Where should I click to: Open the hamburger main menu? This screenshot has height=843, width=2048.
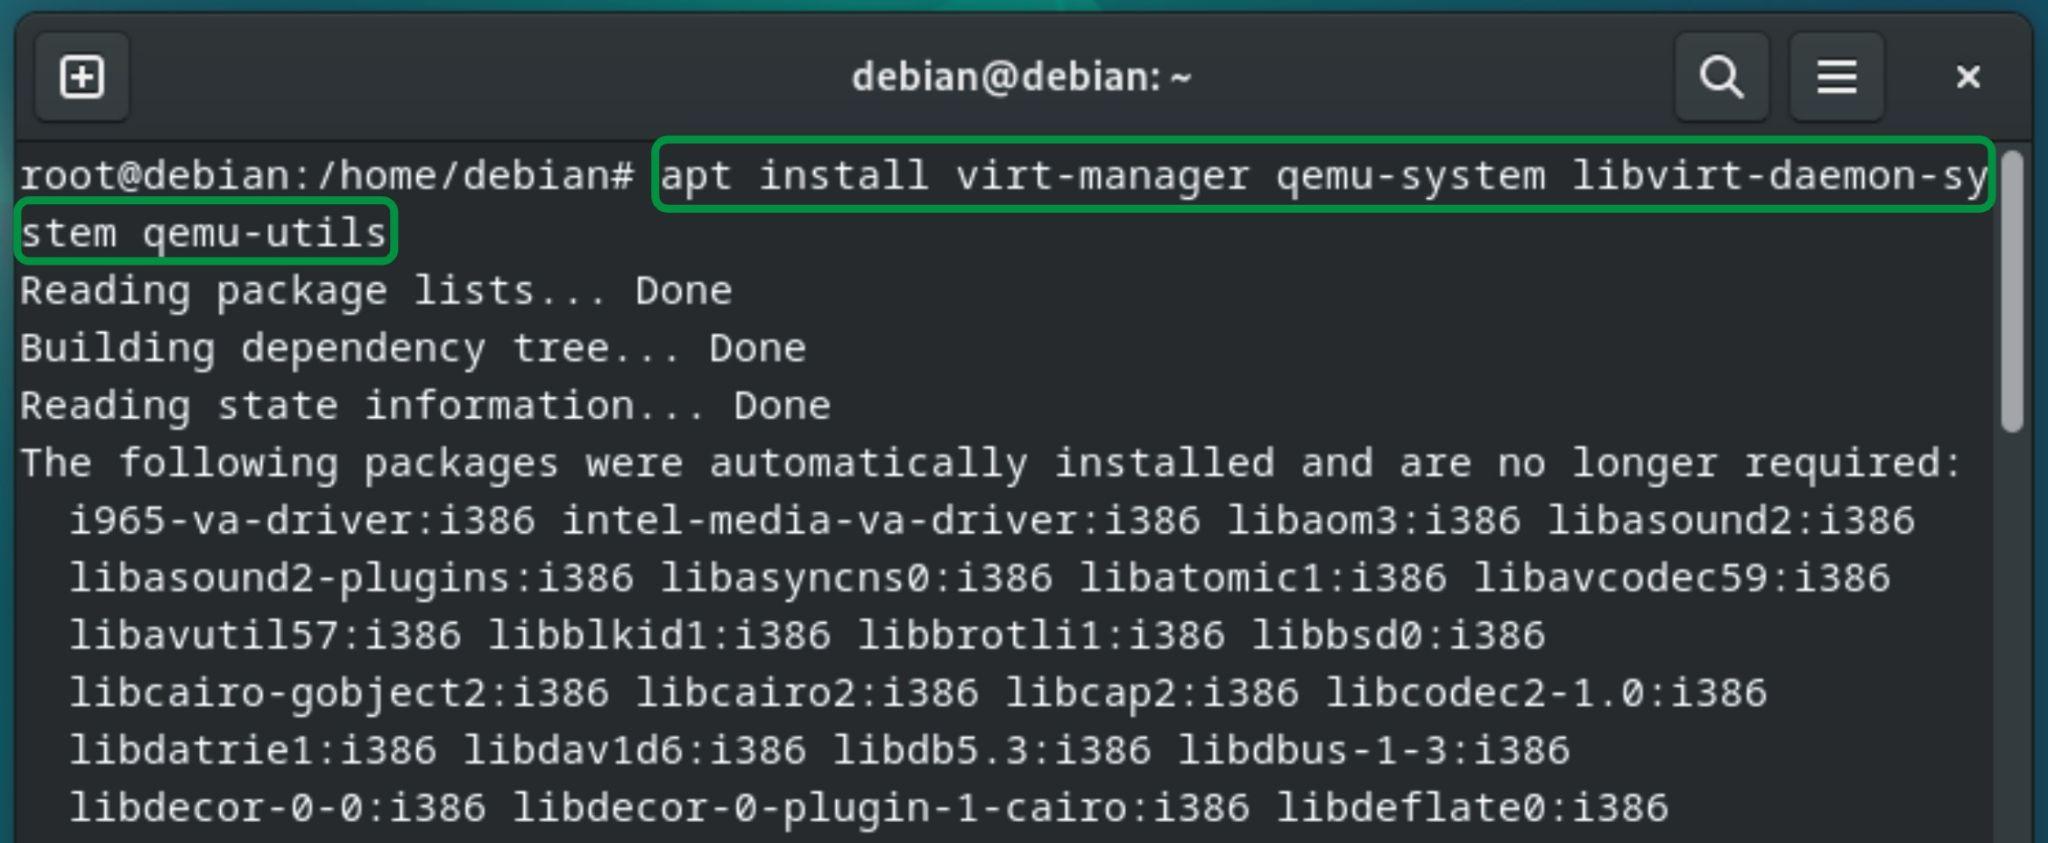tap(1836, 77)
